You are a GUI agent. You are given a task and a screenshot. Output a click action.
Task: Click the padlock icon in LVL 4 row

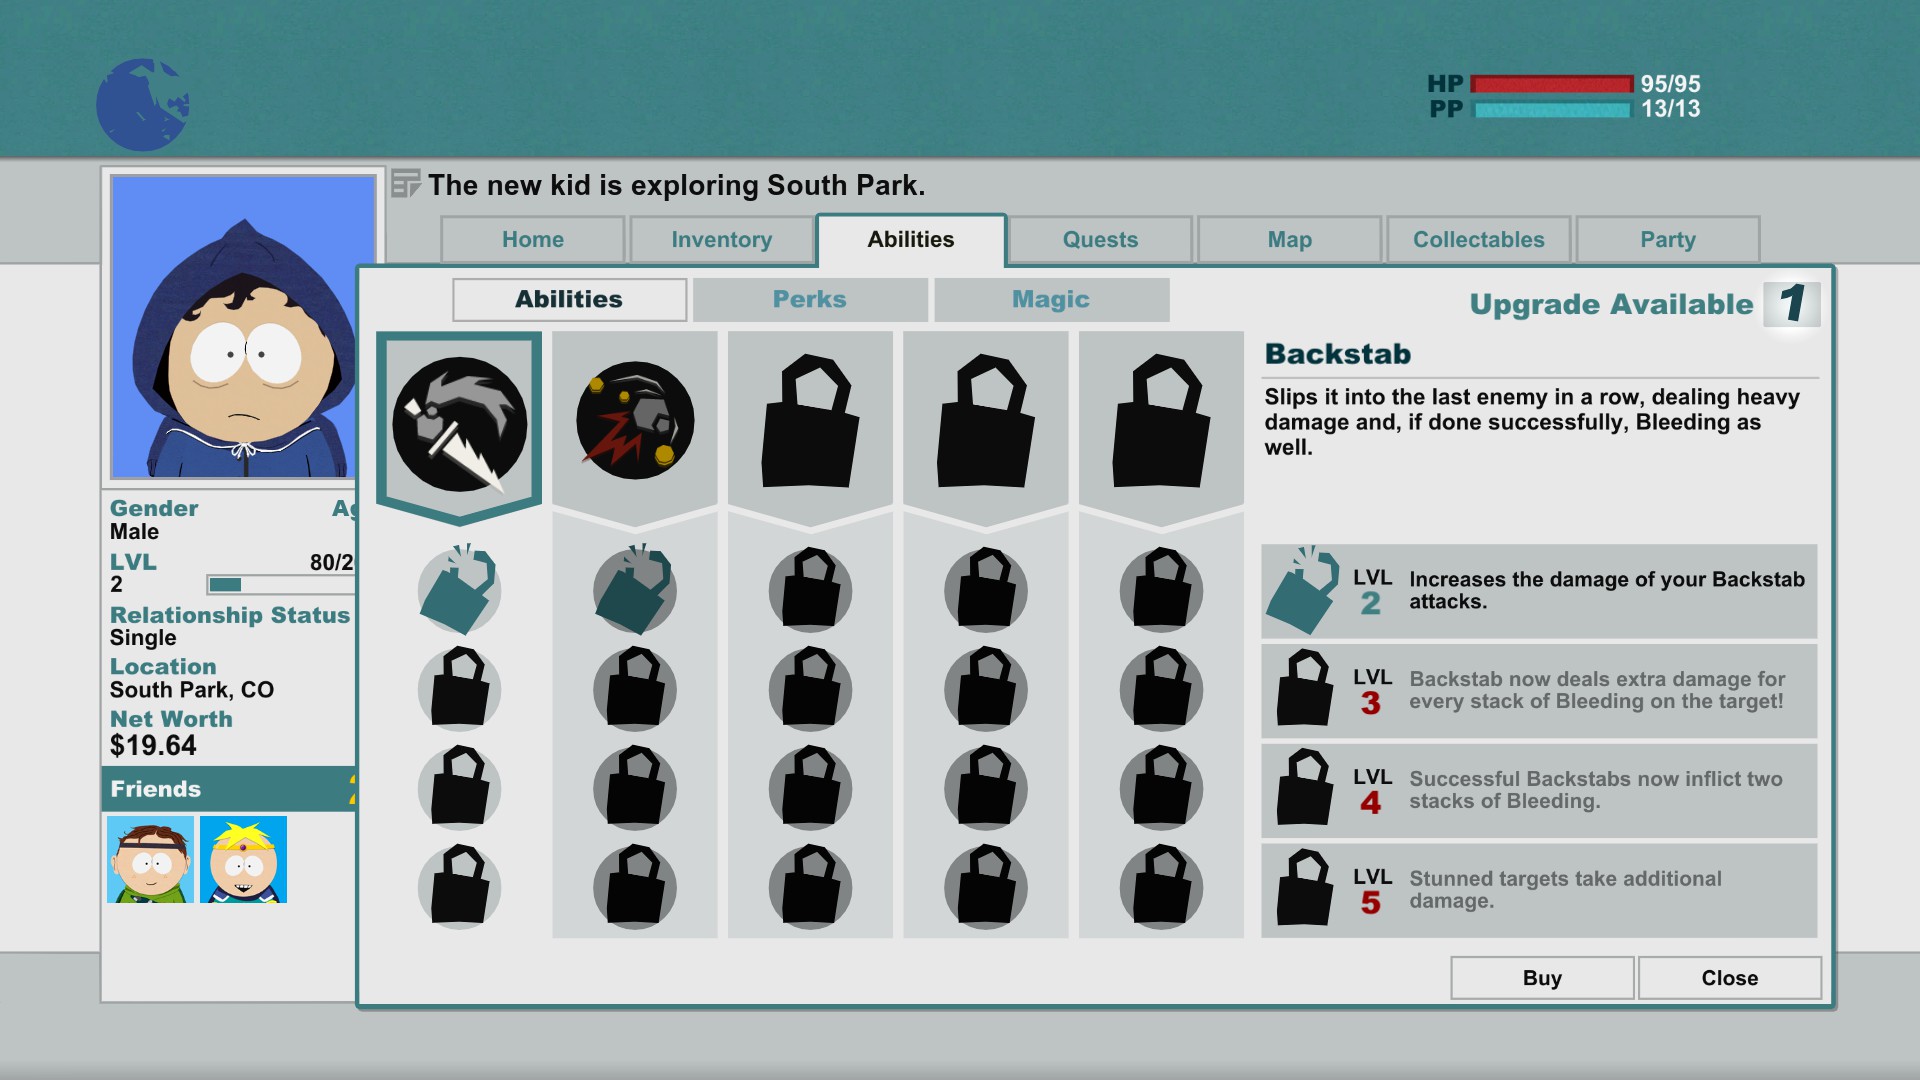[x=1305, y=788]
